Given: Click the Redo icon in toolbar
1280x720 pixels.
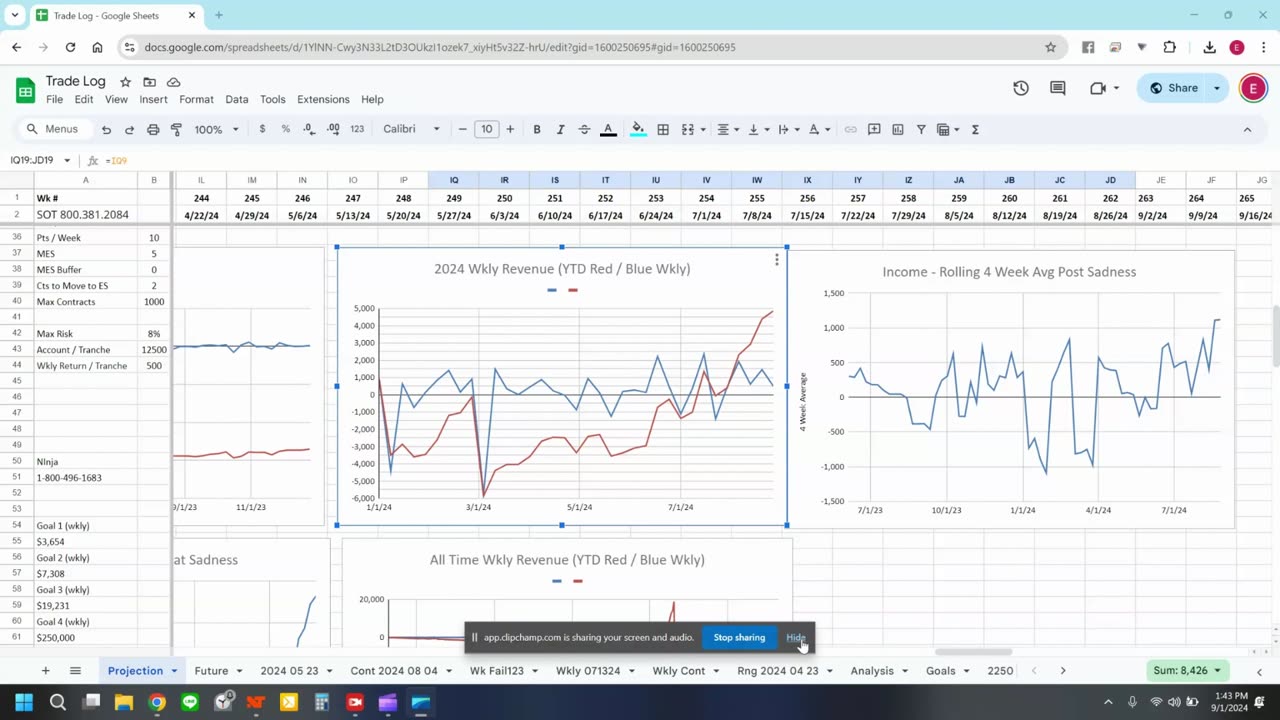Looking at the screenshot, I should 129,129.
